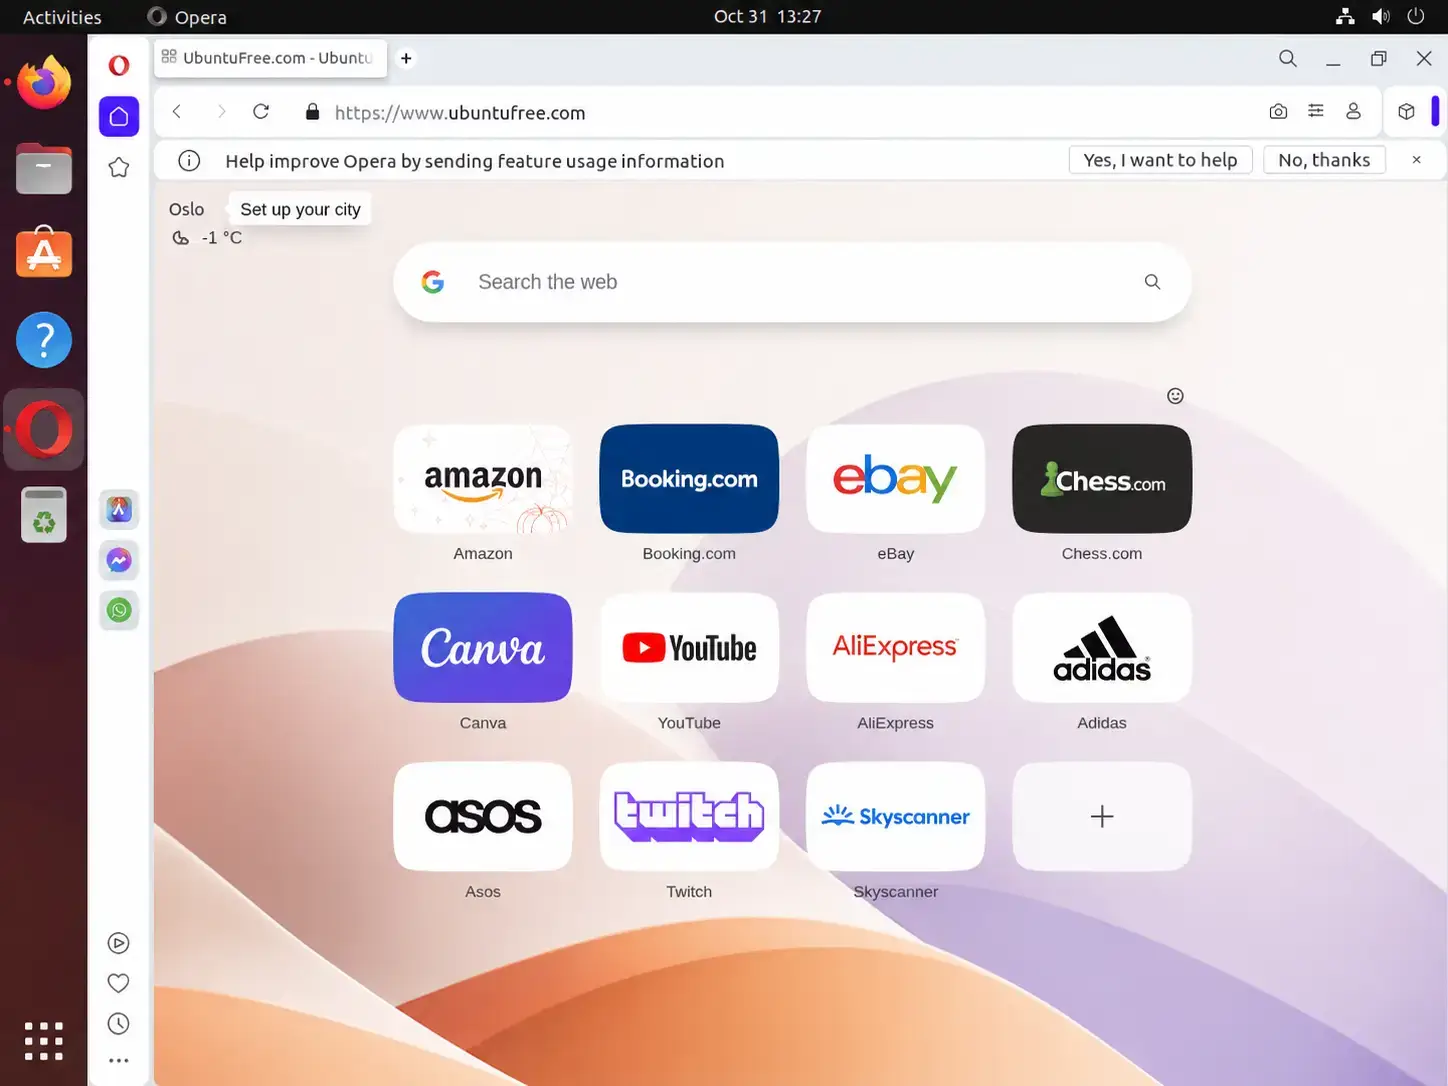Take a snapshot with the camera icon
The height and width of the screenshot is (1086, 1448).
click(x=1278, y=112)
